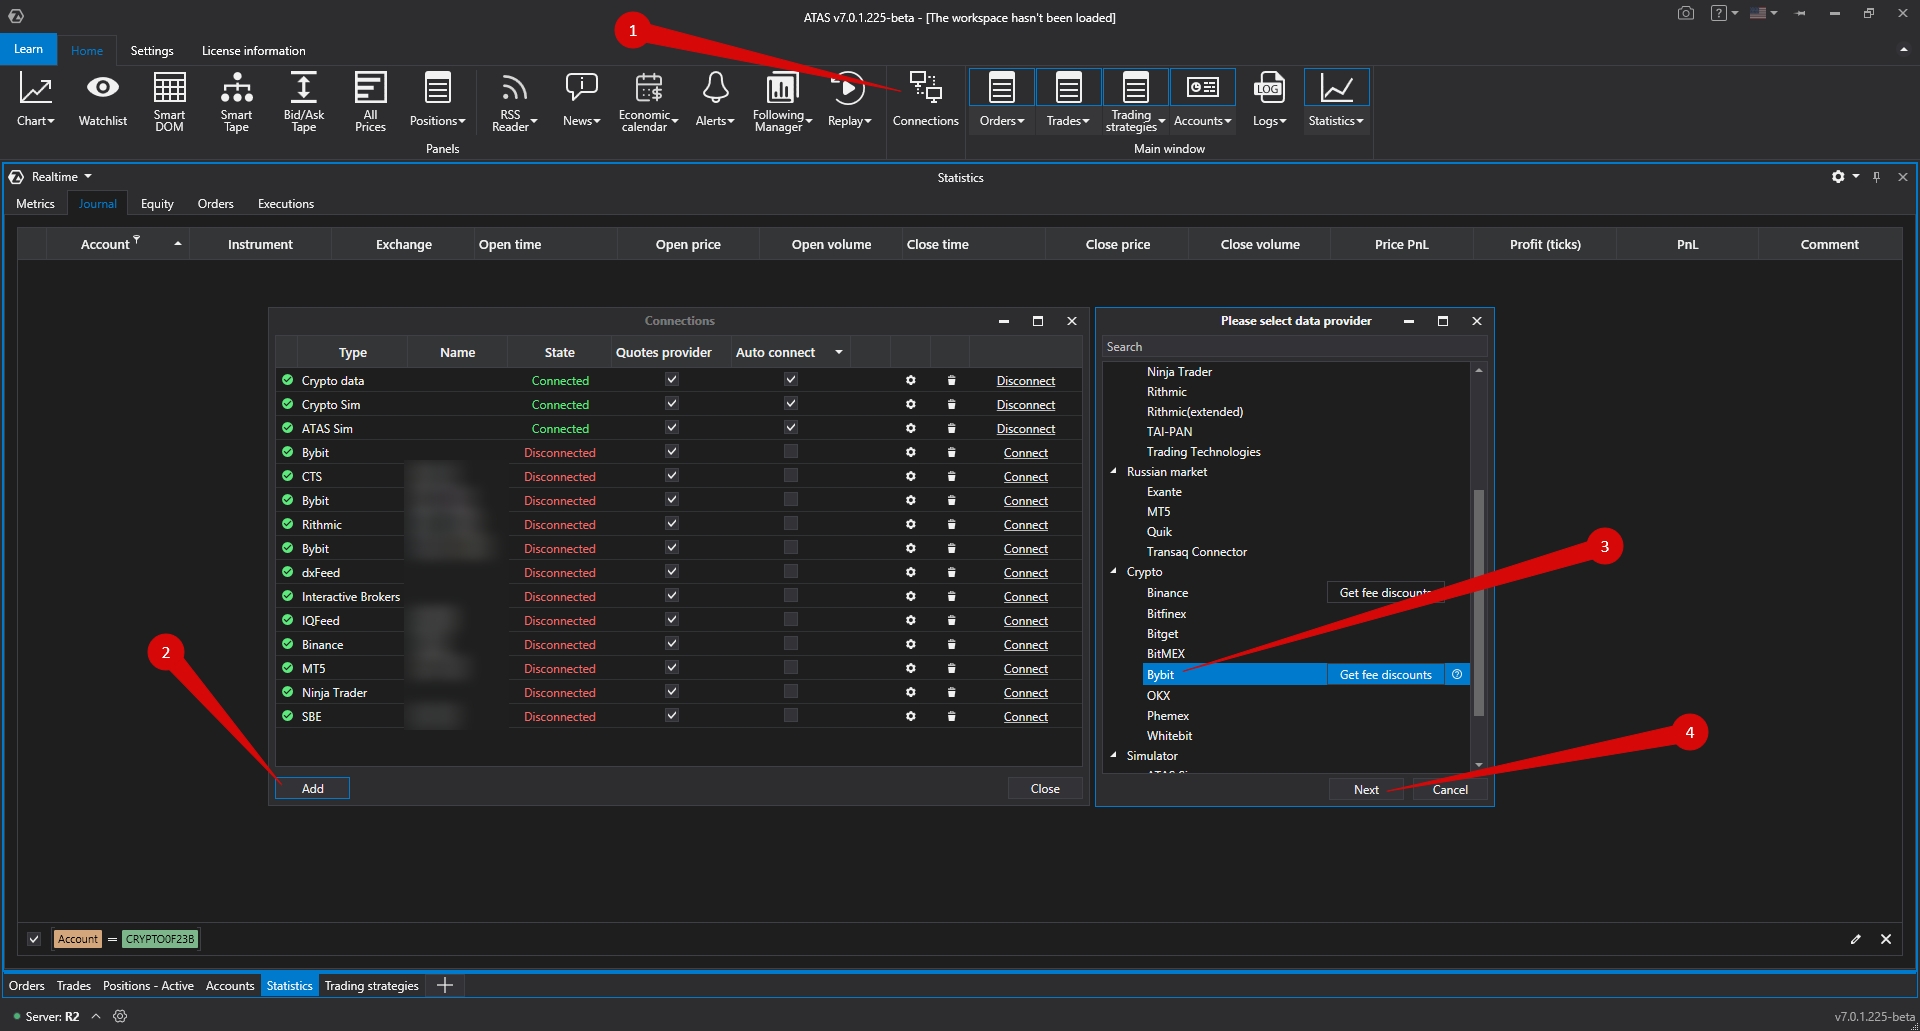
Task: Enable Auto connect for Interactive Brokers
Action: point(791,597)
